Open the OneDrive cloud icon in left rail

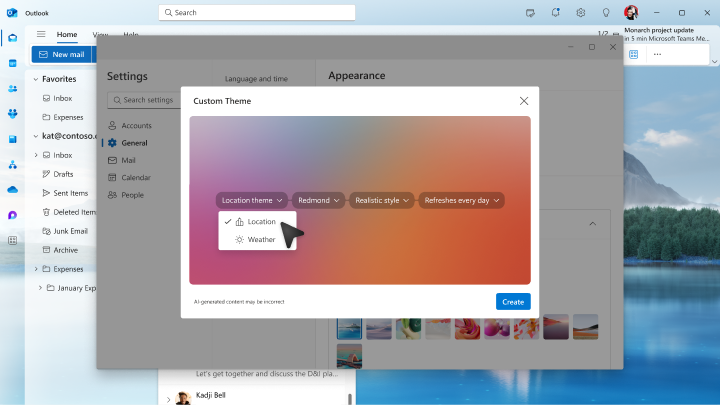click(x=12, y=189)
